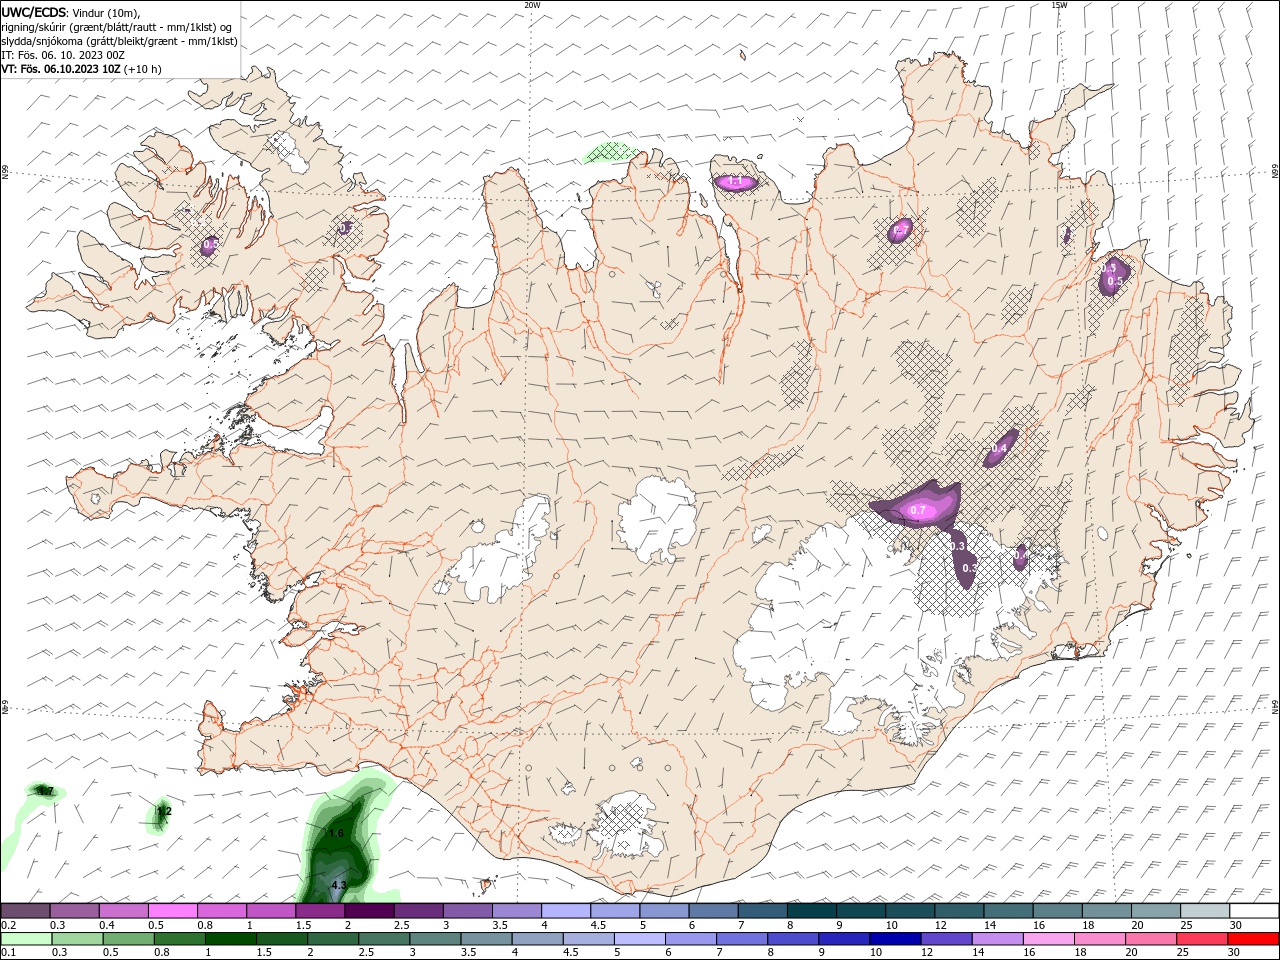The width and height of the screenshot is (1280, 960).
Task: Click the 'rigning/skúrir (grænt/blátt/rautt' description line
Action: pyautogui.click(x=117, y=26)
